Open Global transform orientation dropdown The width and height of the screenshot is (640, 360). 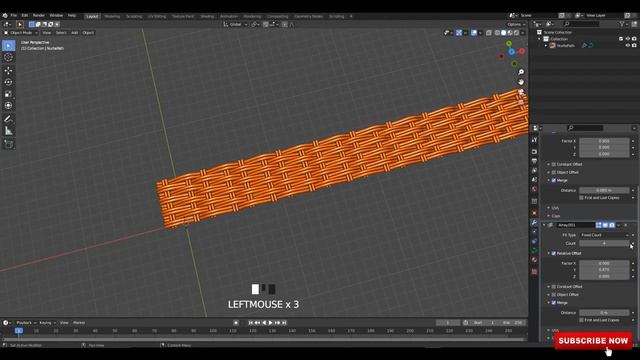pyautogui.click(x=236, y=24)
